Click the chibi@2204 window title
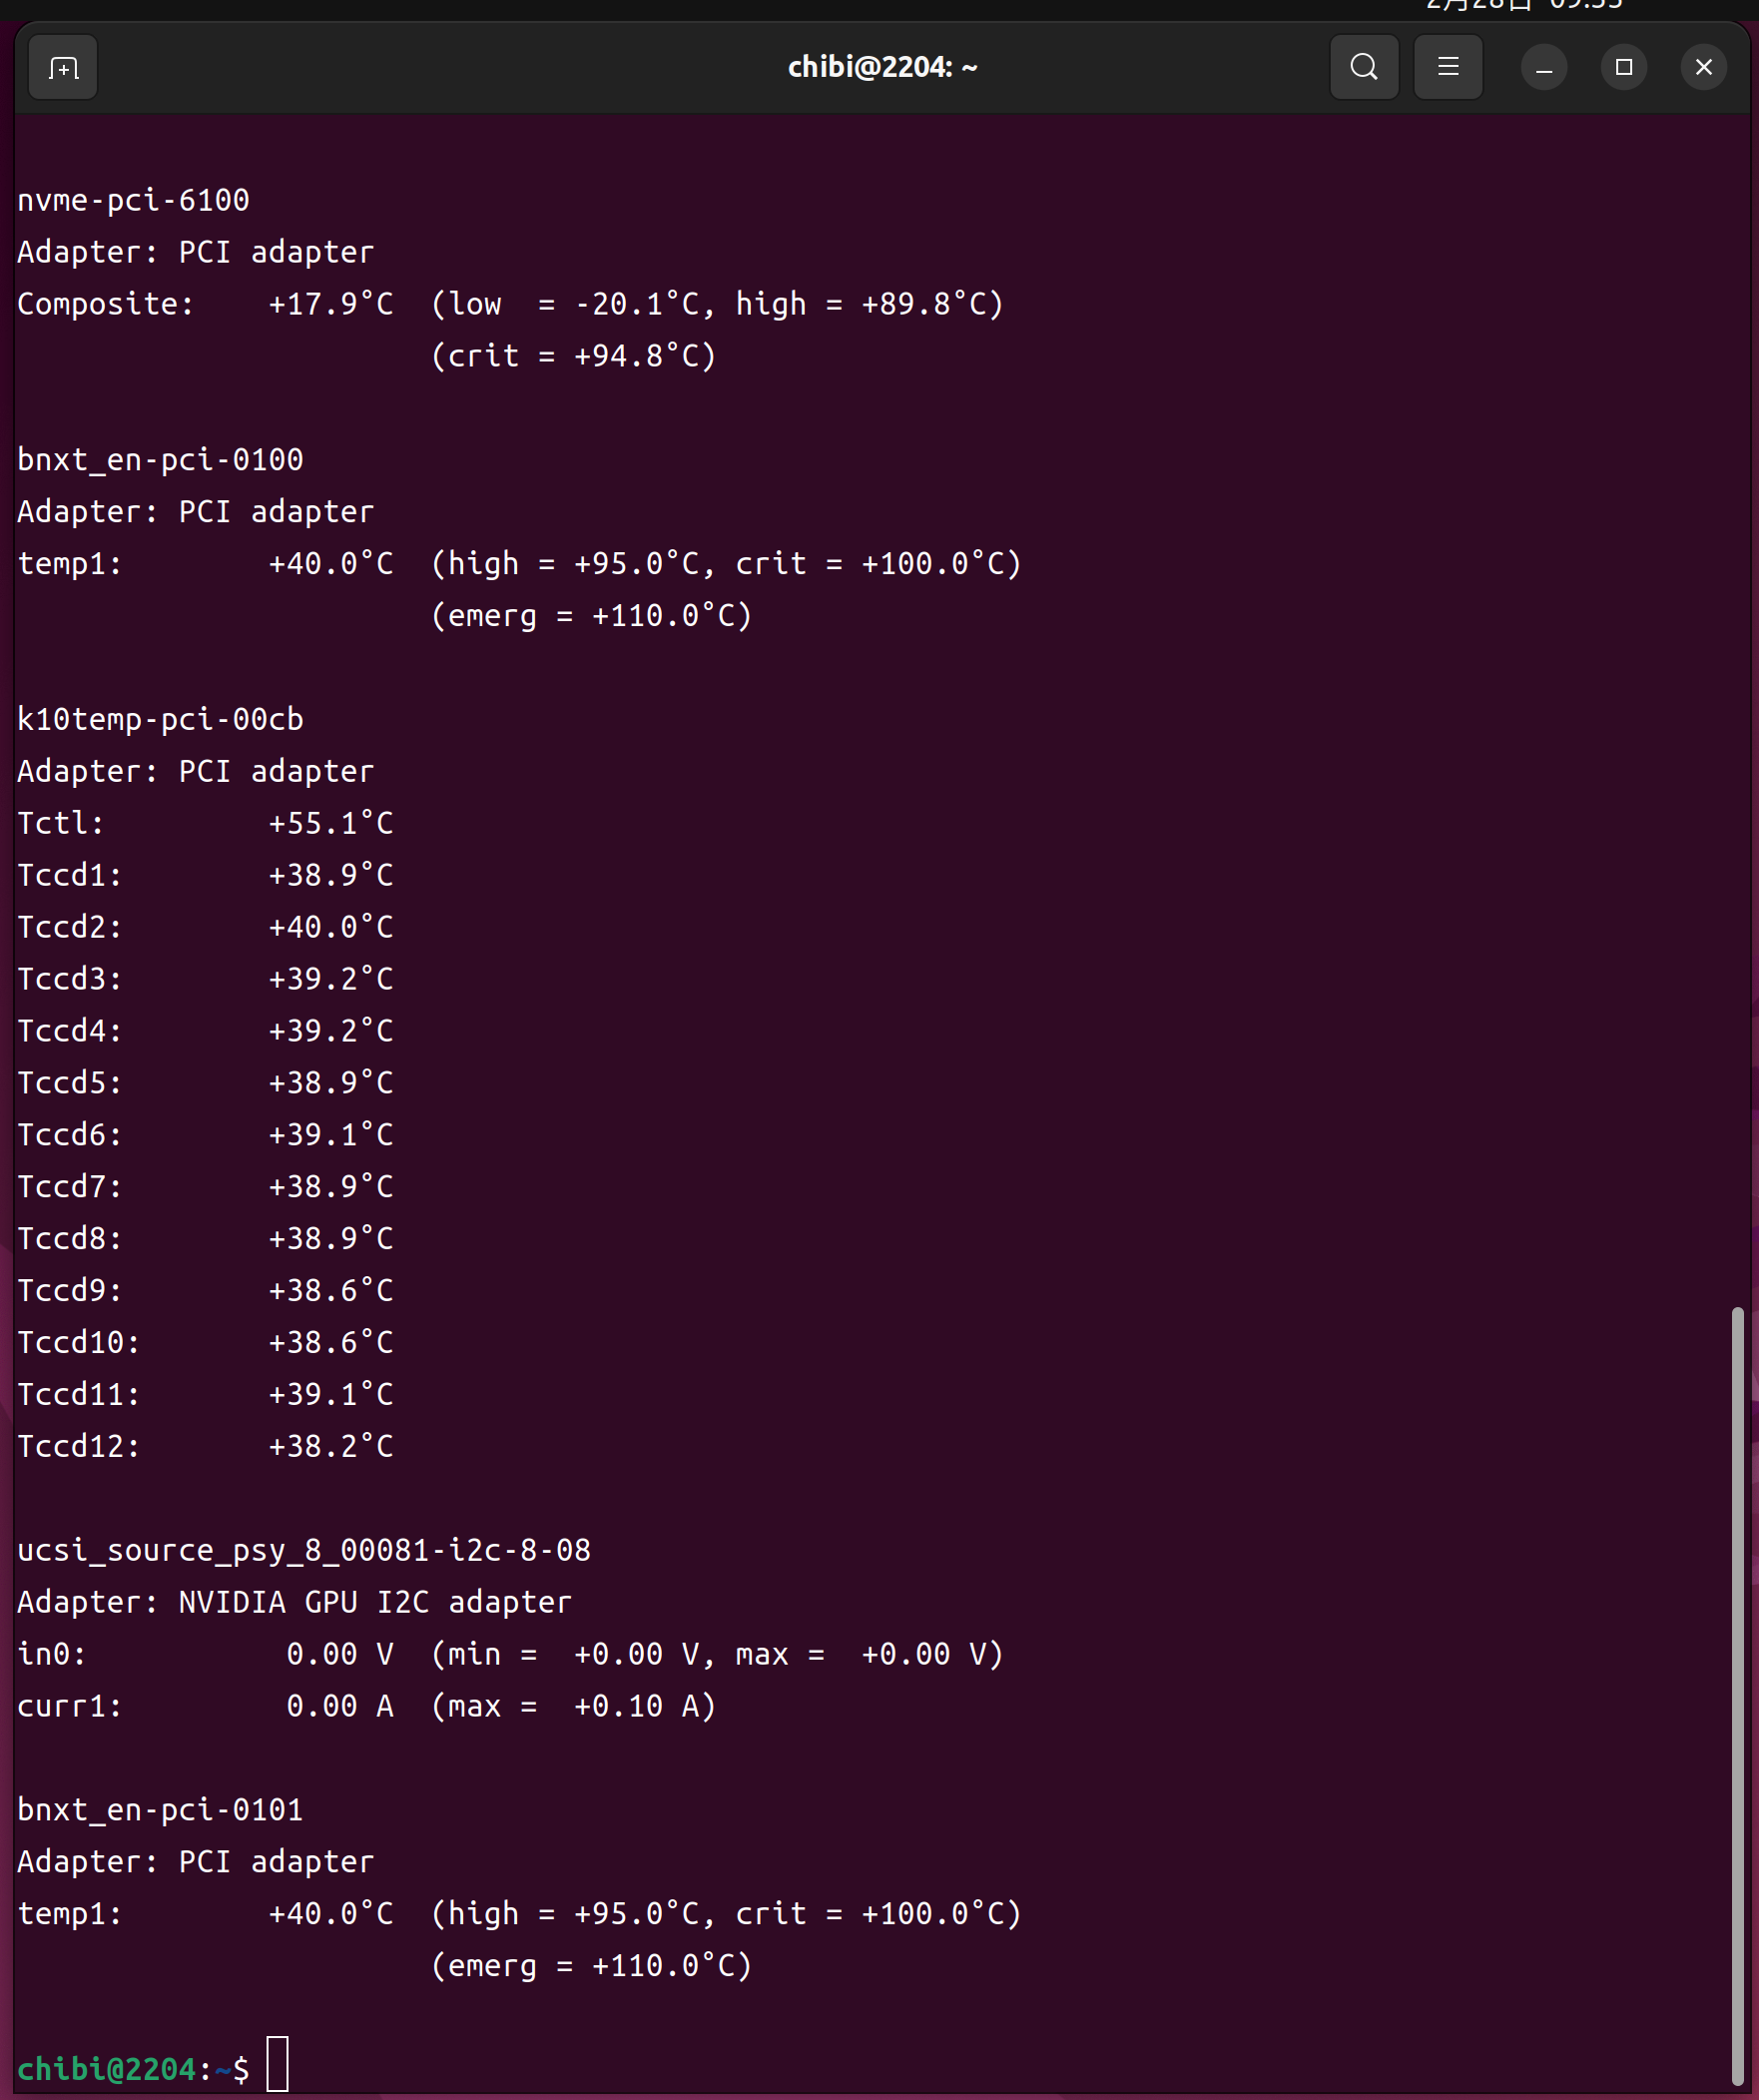 tap(882, 68)
